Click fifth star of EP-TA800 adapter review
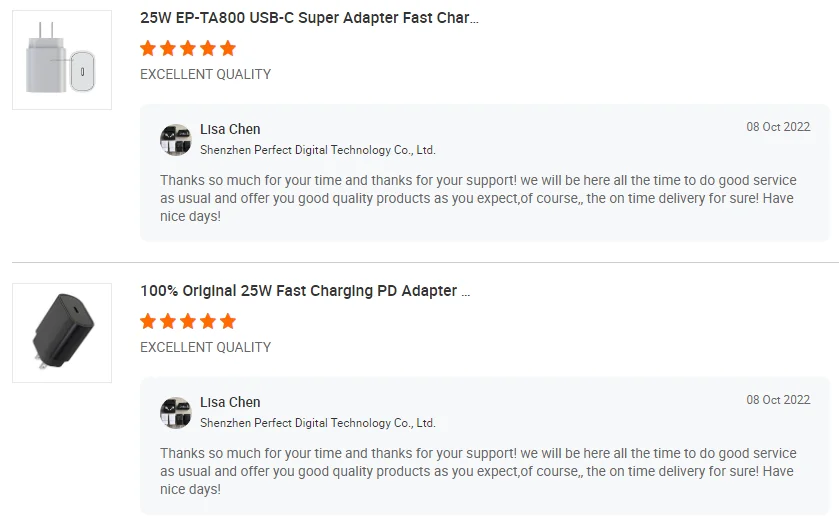The height and width of the screenshot is (525, 839). point(228,48)
